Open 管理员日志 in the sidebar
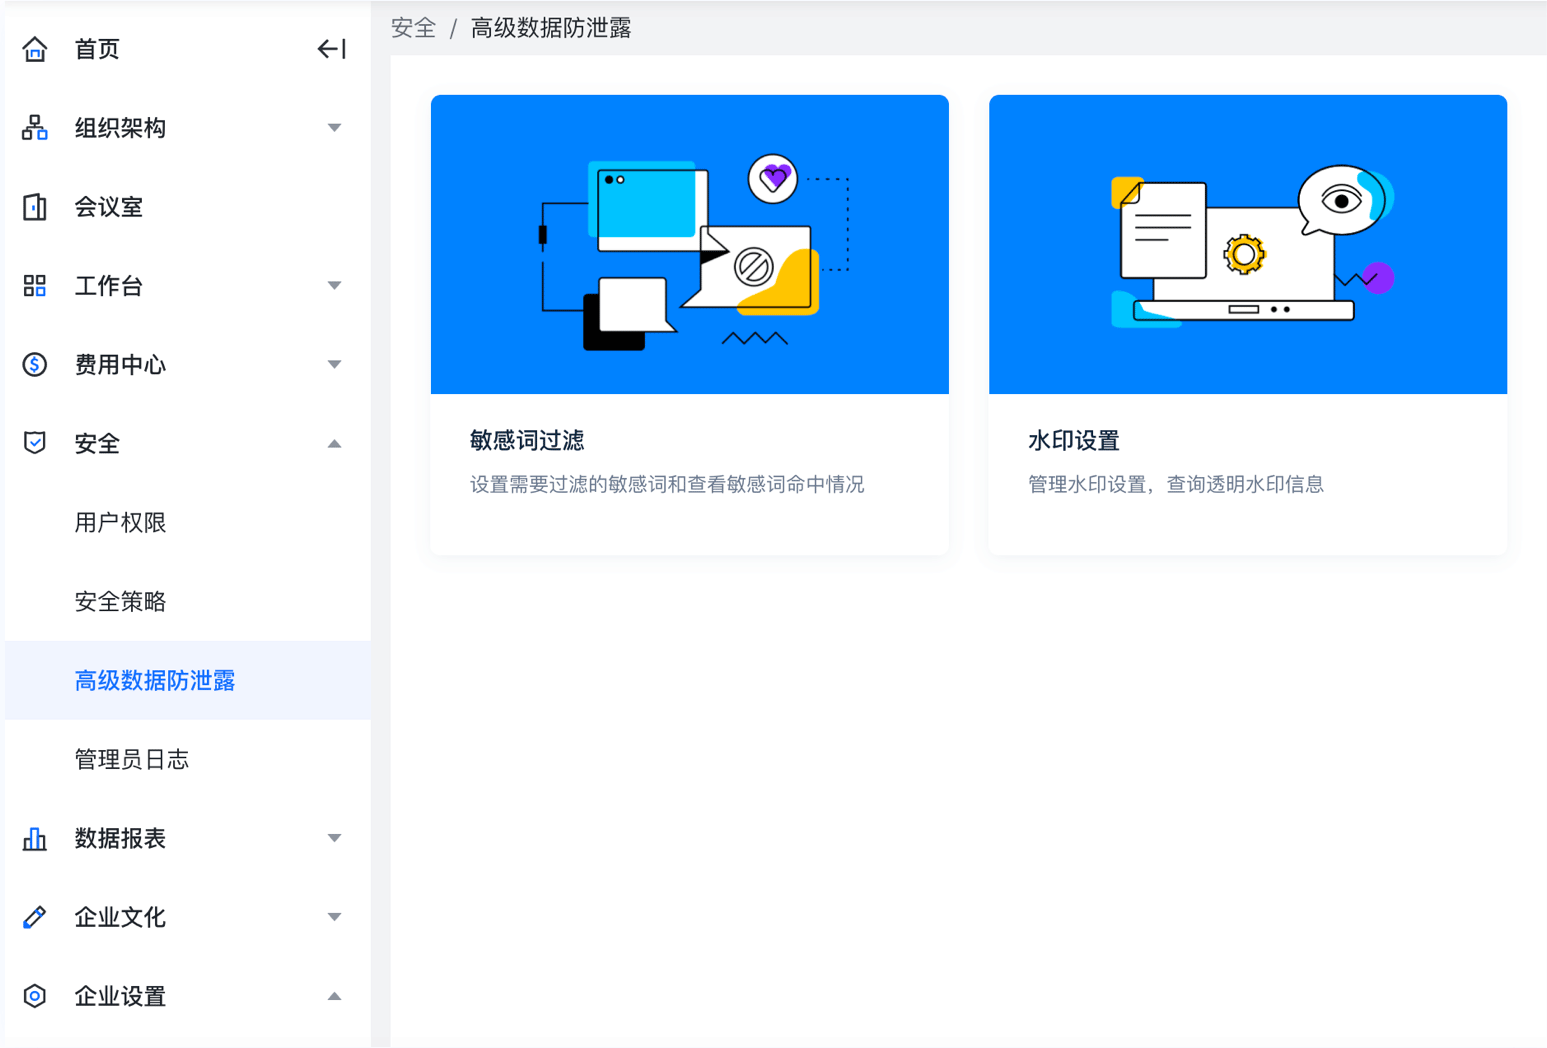 (x=132, y=760)
